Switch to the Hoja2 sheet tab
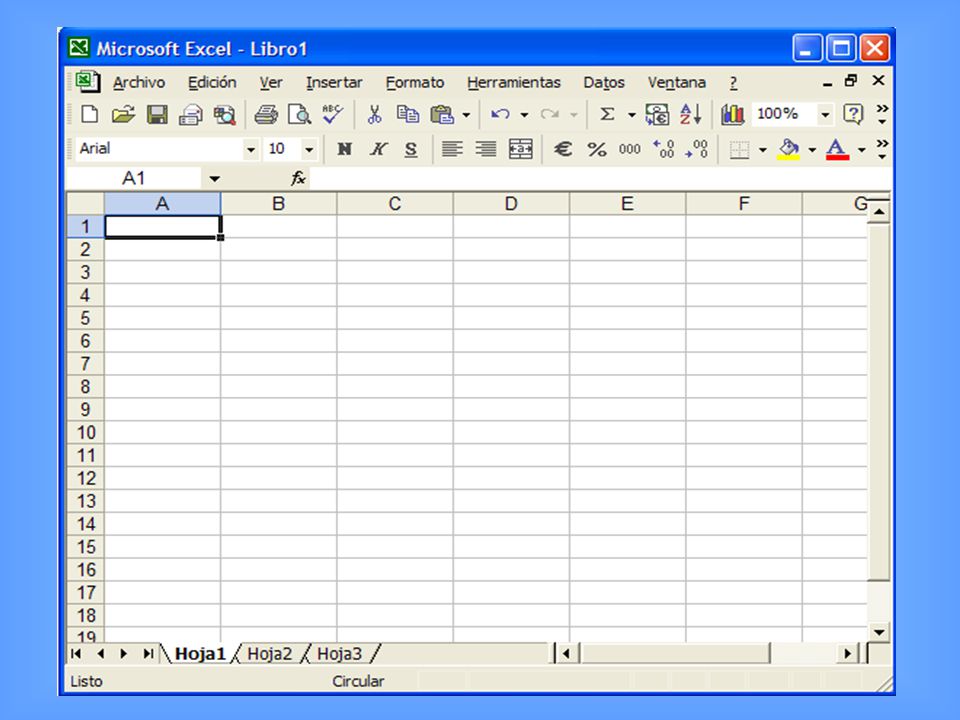The width and height of the screenshot is (960, 720). click(x=269, y=654)
